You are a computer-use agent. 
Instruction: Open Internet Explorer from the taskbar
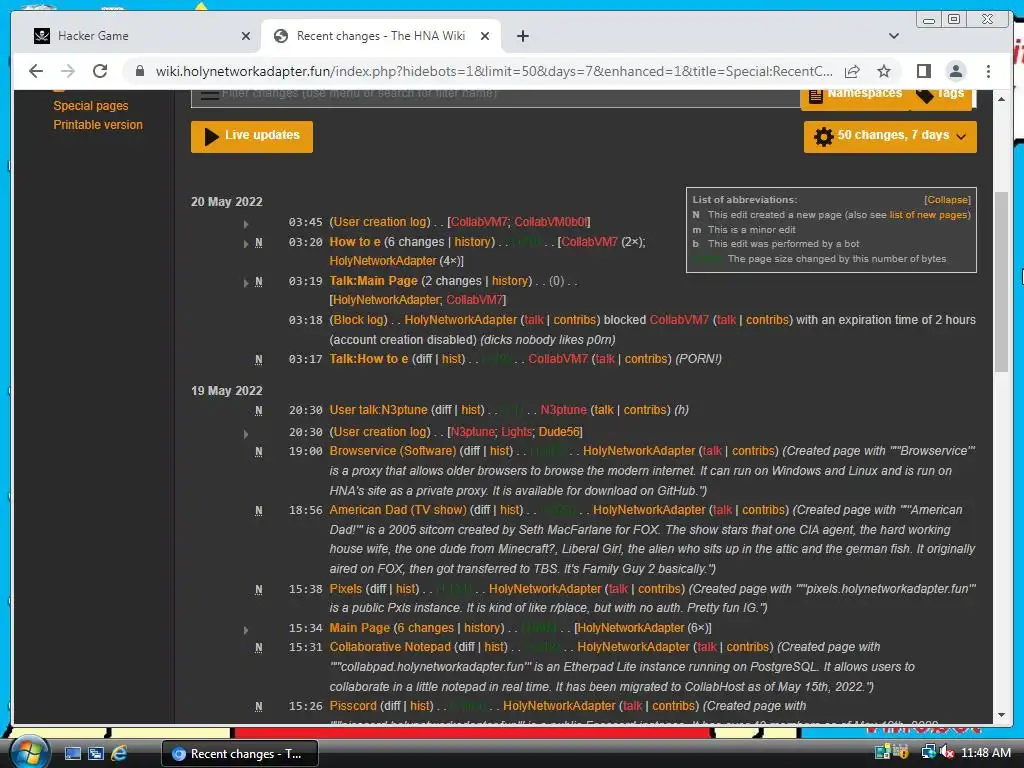119,754
